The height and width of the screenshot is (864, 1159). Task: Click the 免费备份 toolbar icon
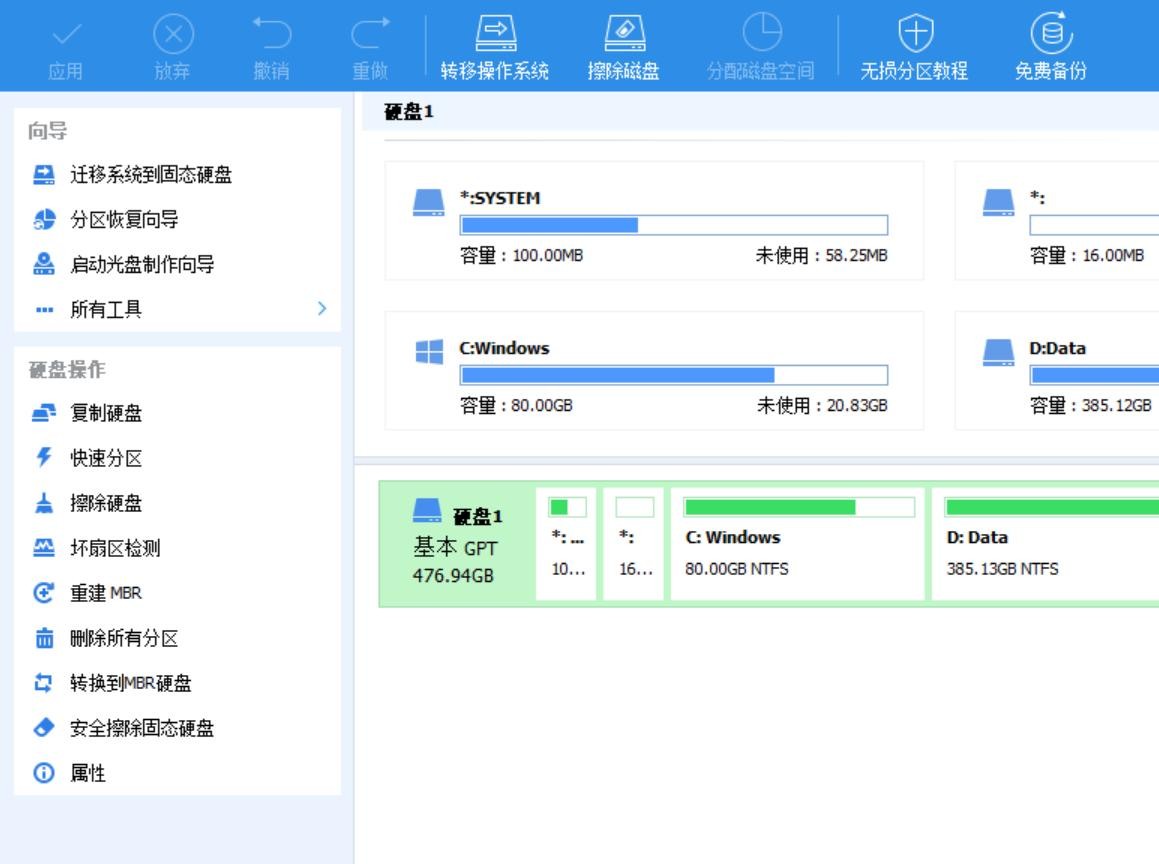click(1049, 35)
